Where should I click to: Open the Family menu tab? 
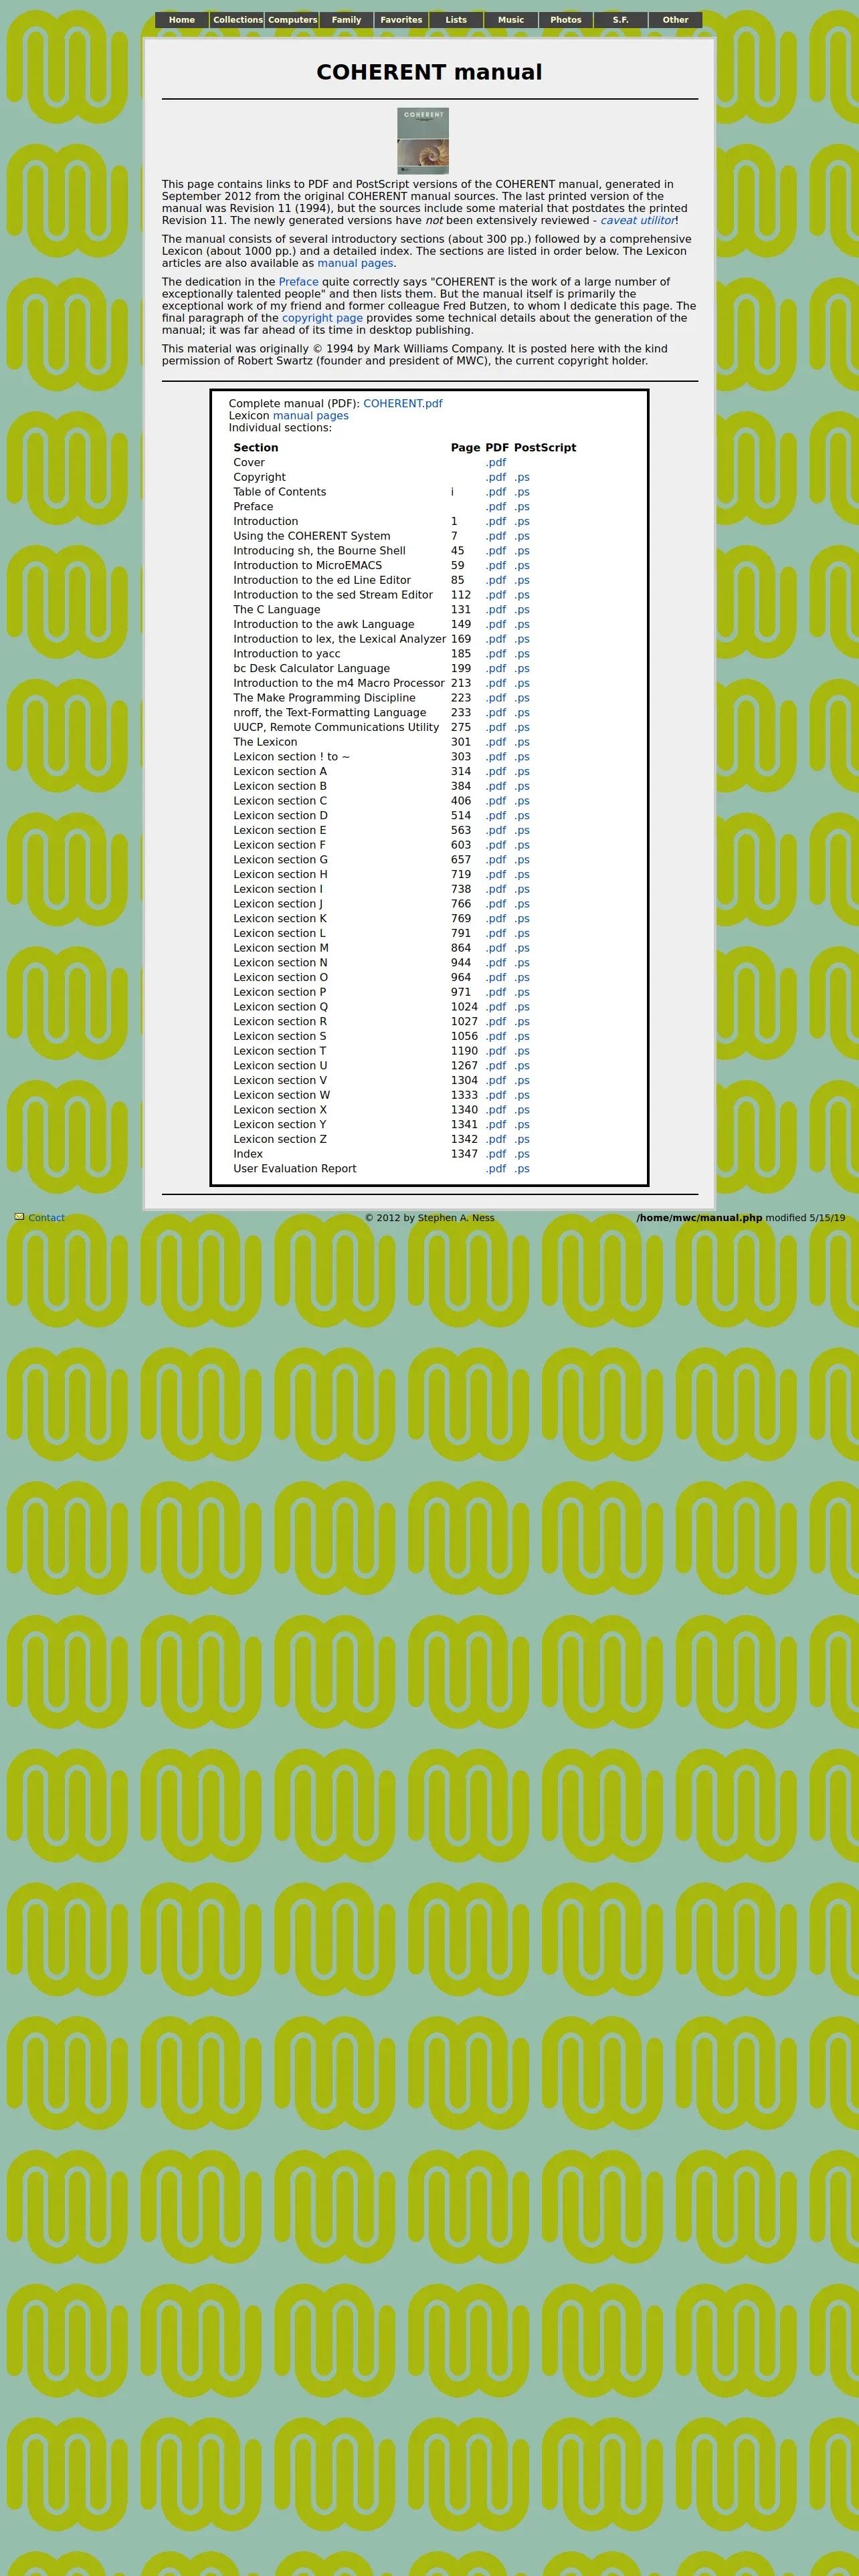(347, 20)
